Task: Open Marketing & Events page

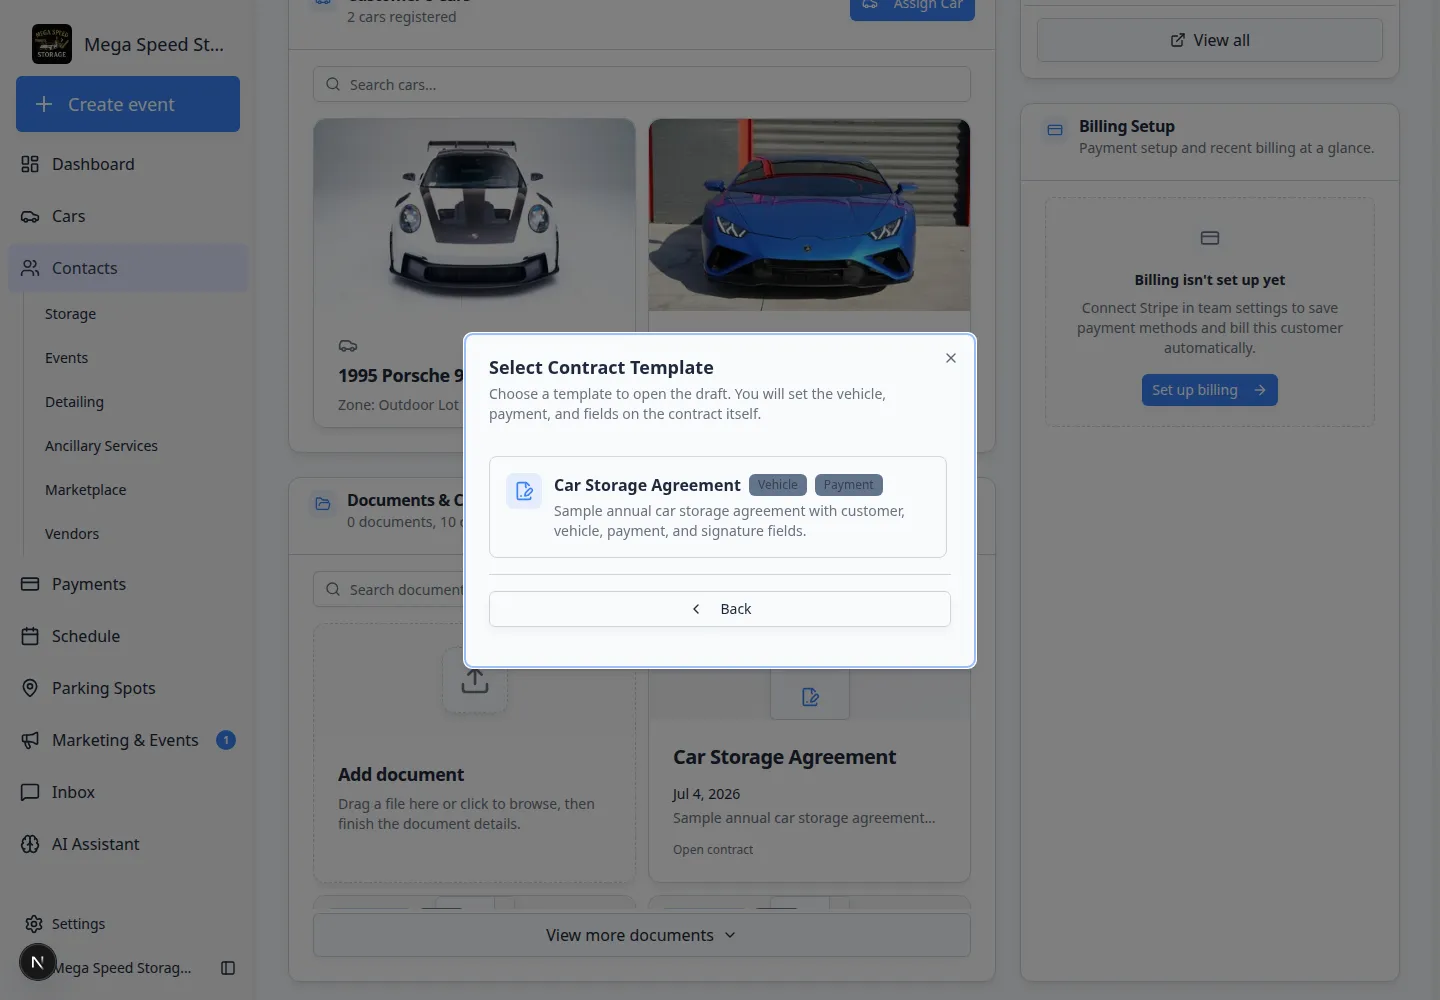Action: coord(128,740)
